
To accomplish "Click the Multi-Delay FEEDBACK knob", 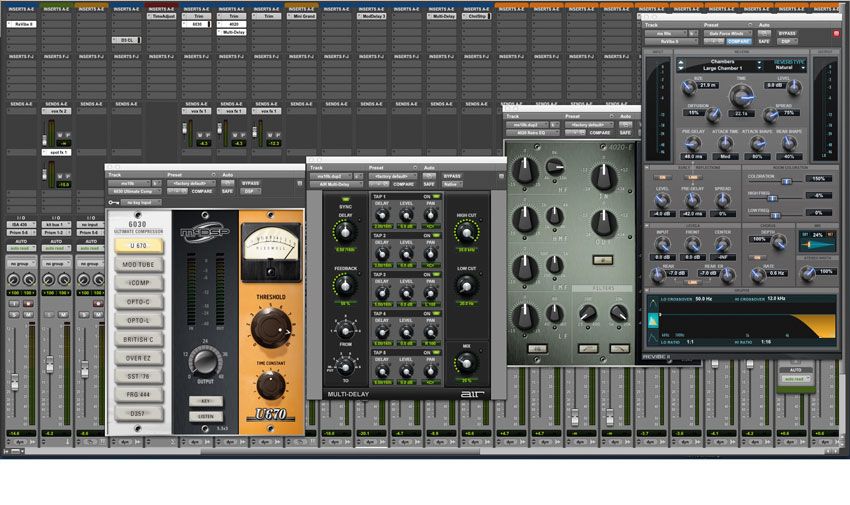I will (345, 285).
